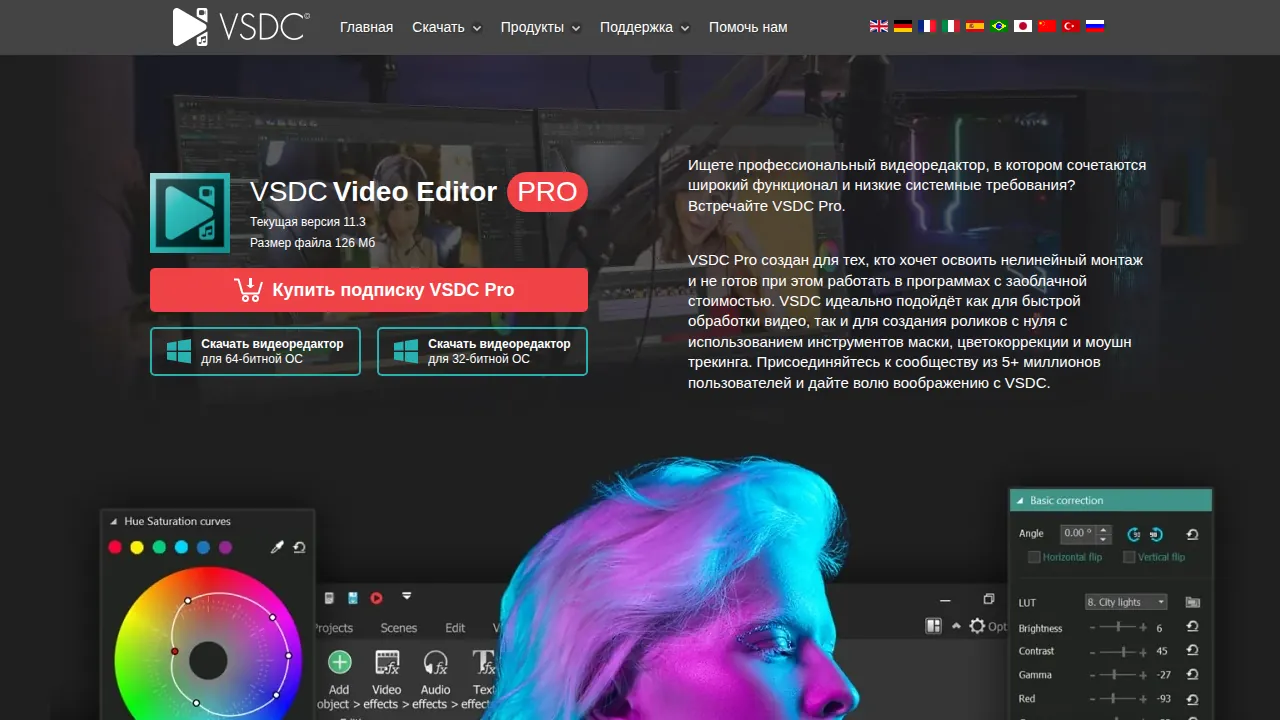This screenshot has width=1280, height=720.
Task: Go to Главная page
Action: click(x=366, y=27)
